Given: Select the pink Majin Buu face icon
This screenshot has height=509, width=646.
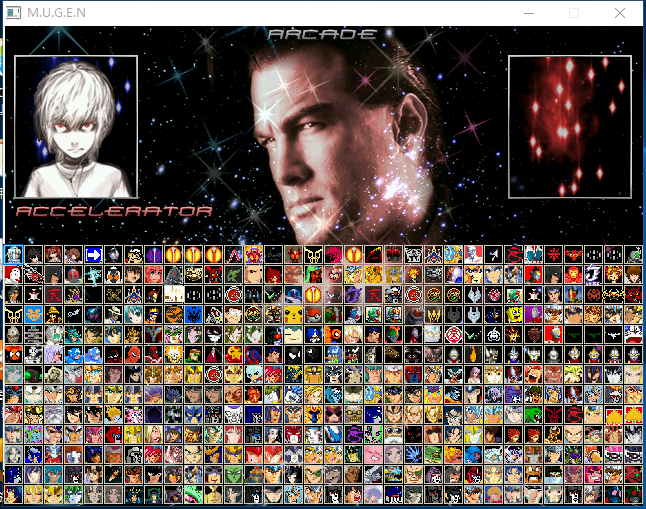Looking at the screenshot, I should coord(373,454).
